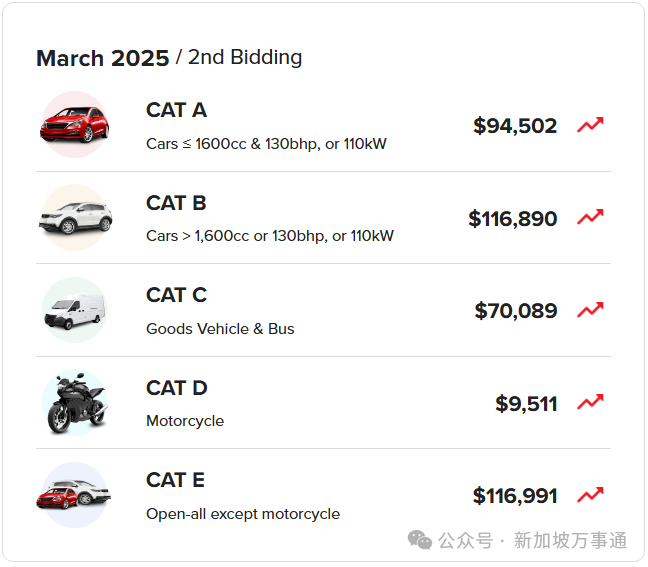Select the CAT B heading
648x567 pixels.
tap(176, 203)
